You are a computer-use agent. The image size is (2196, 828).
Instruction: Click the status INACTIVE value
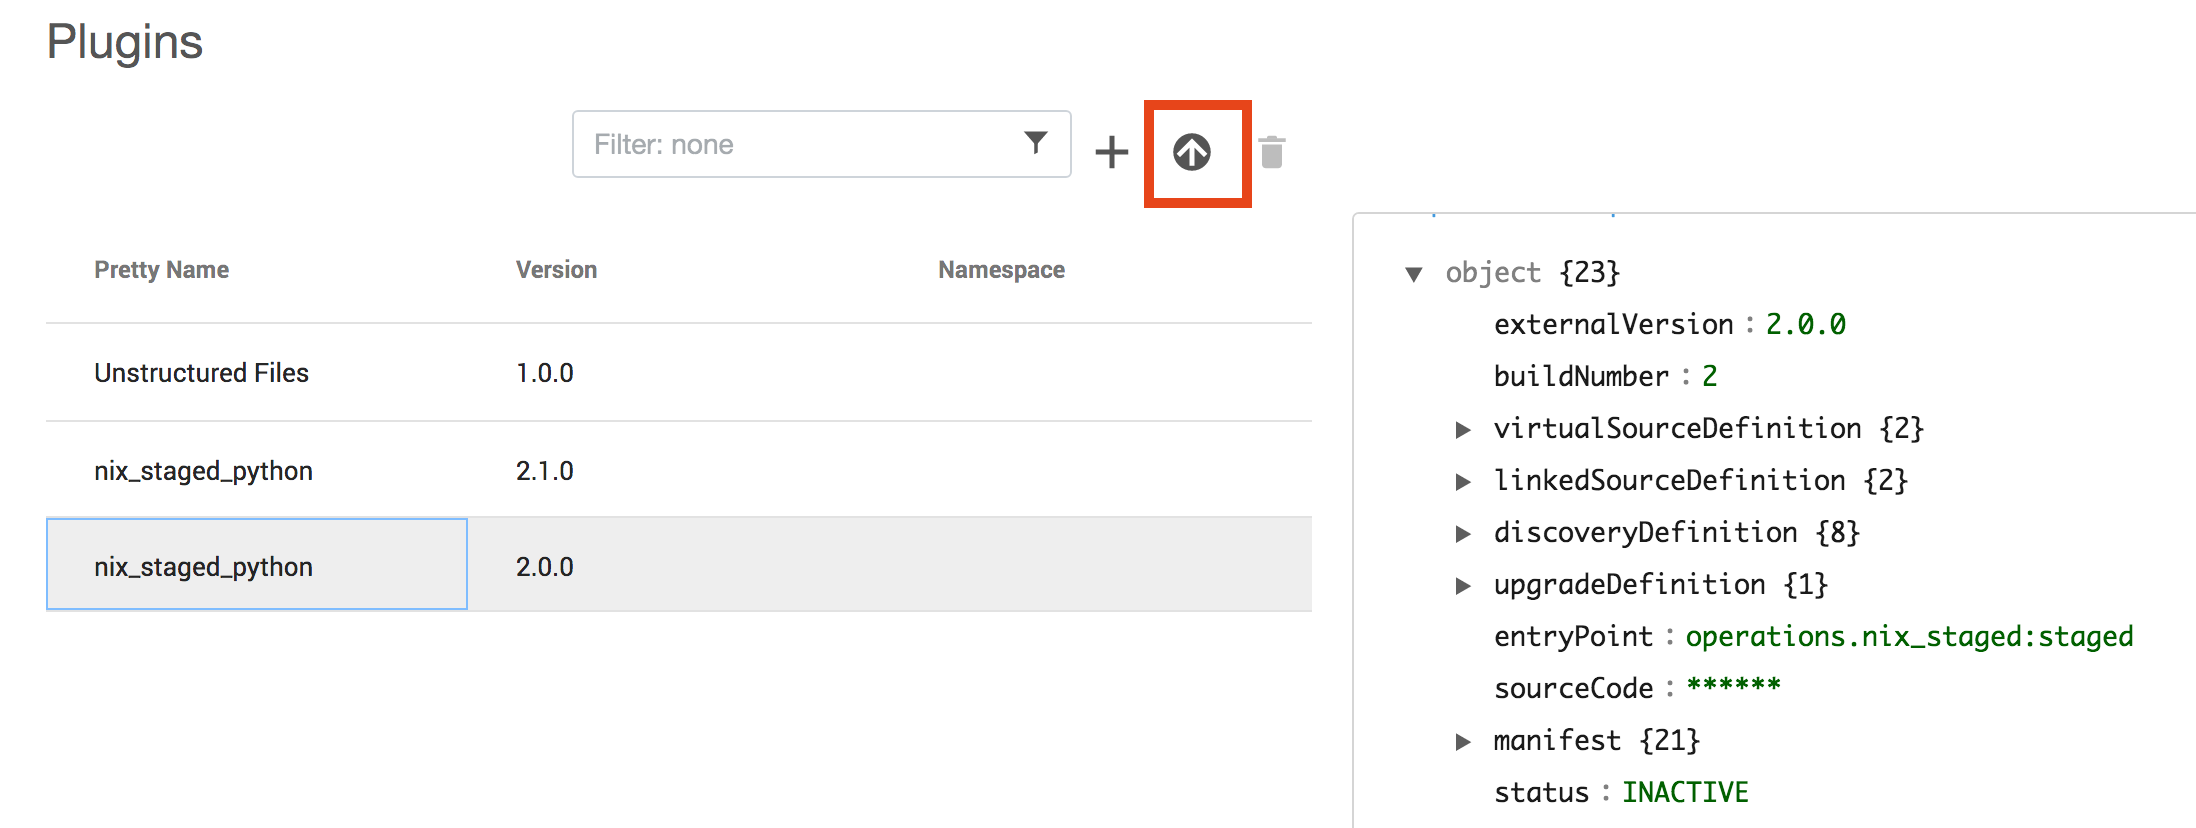click(1685, 793)
